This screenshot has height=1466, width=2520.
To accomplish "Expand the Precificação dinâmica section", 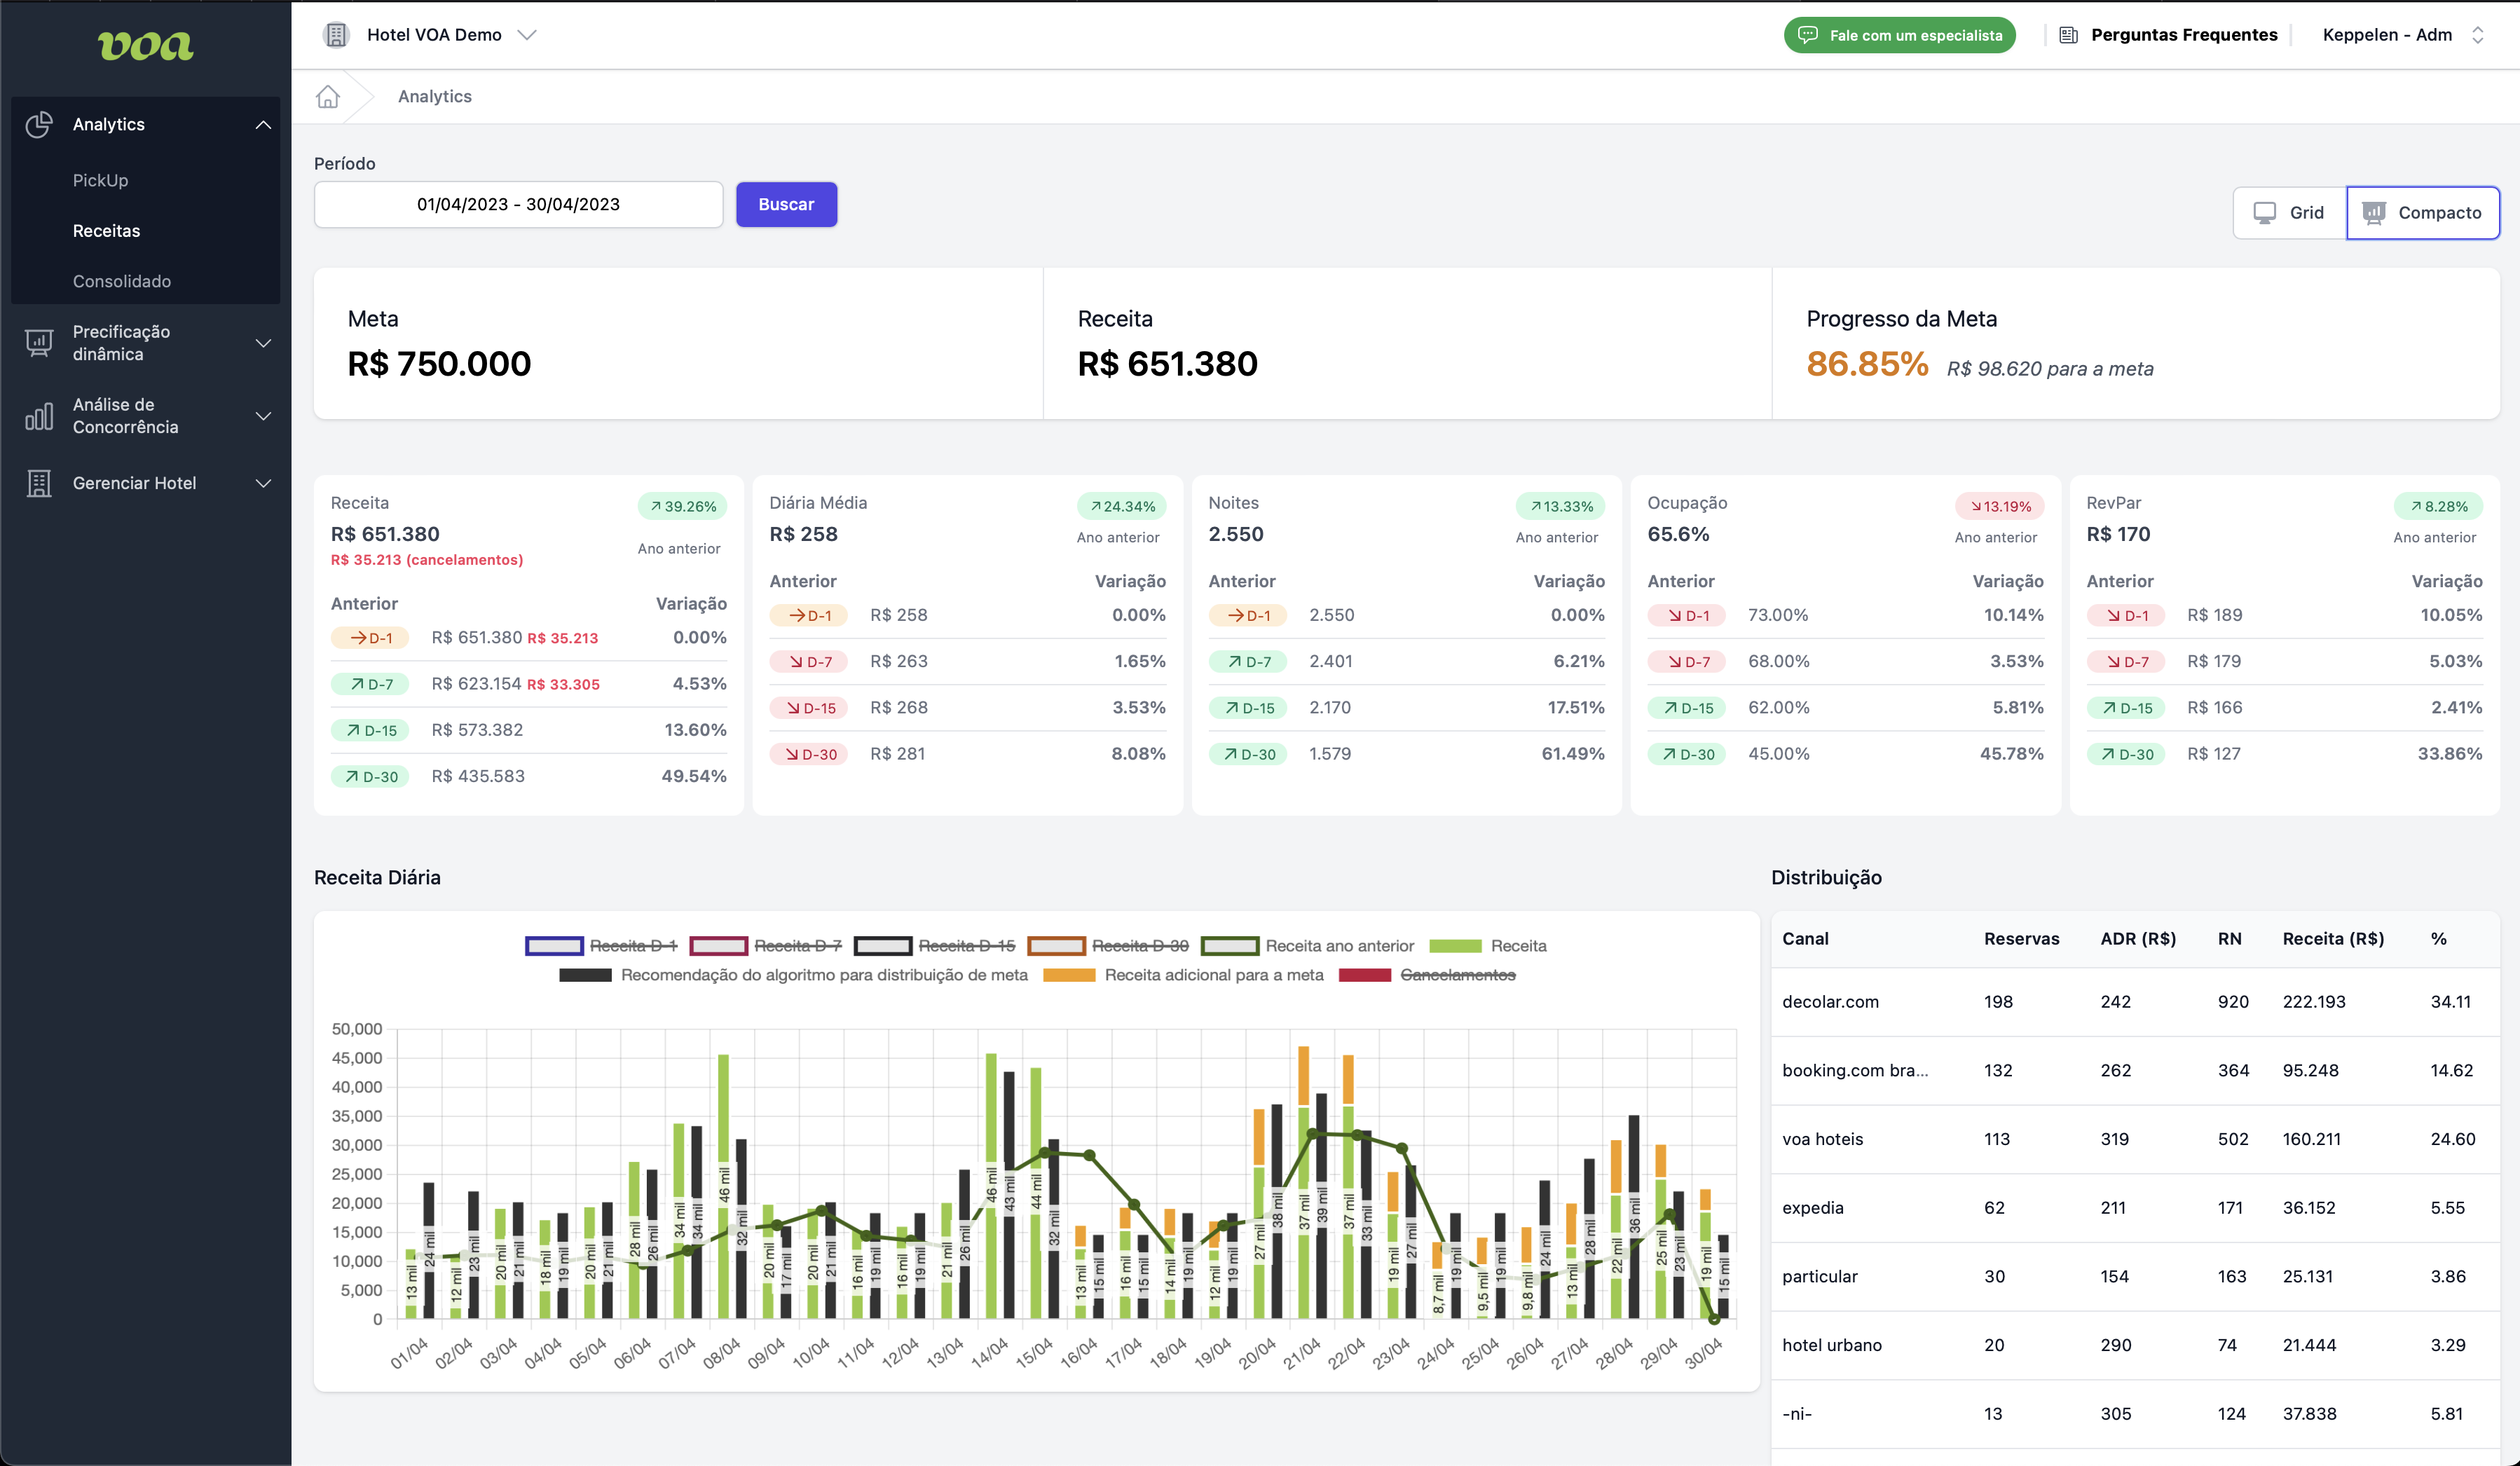I will pos(263,343).
